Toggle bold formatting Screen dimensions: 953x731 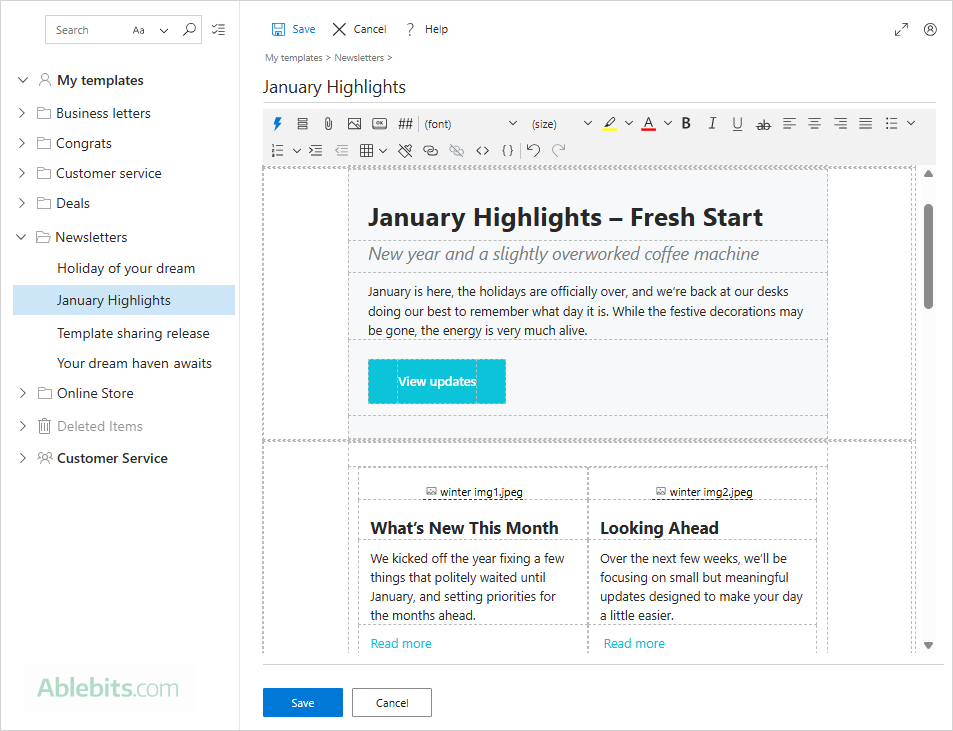[x=685, y=123]
